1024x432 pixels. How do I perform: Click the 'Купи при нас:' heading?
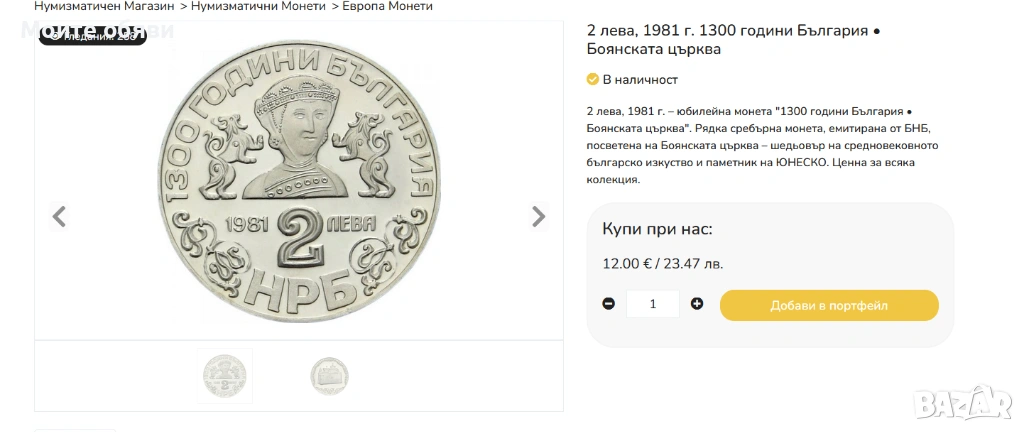pos(657,229)
